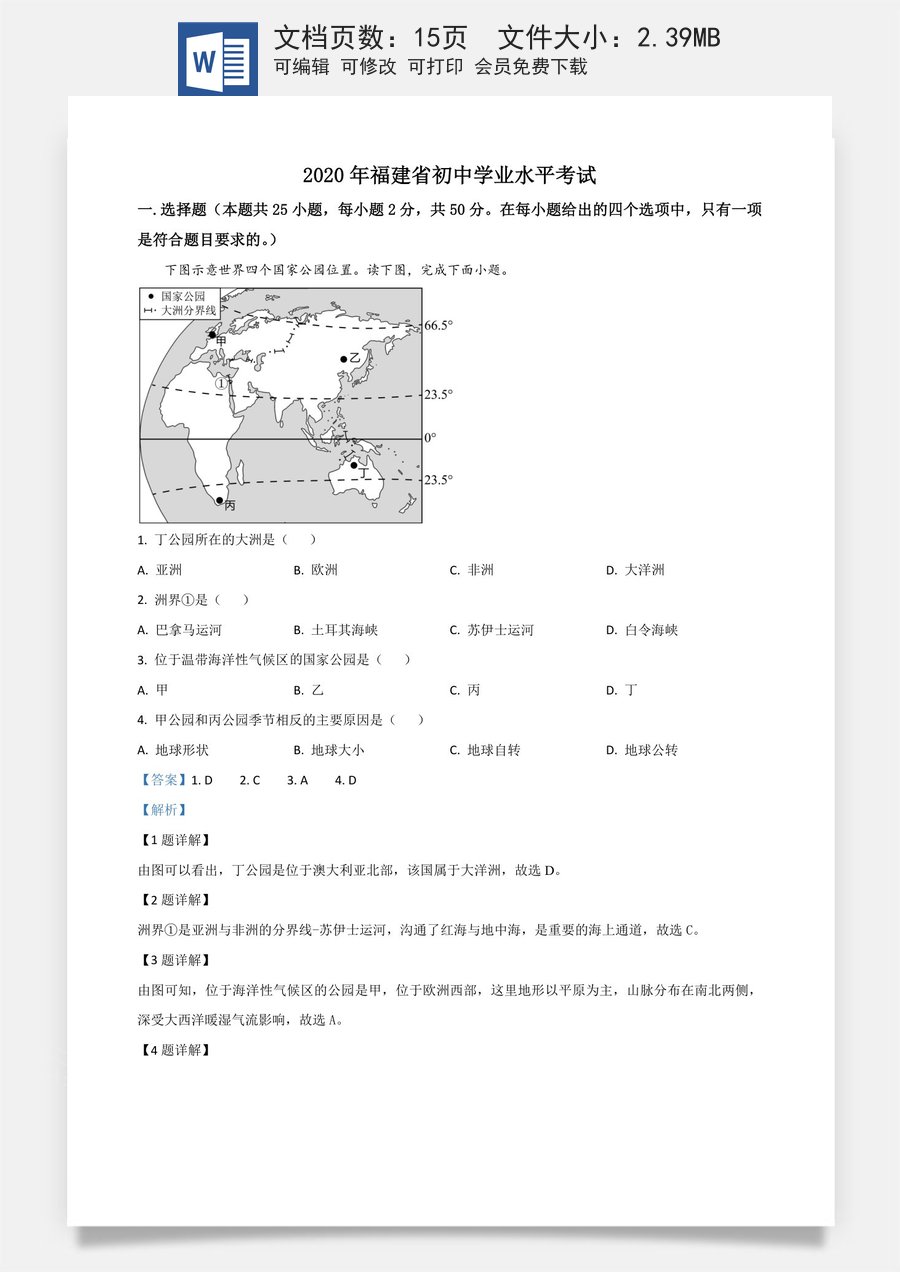900x1272 pixels.
Task: Click question 3 text '位于温带海洋性气候区的国家公园是'
Action: coord(262,660)
